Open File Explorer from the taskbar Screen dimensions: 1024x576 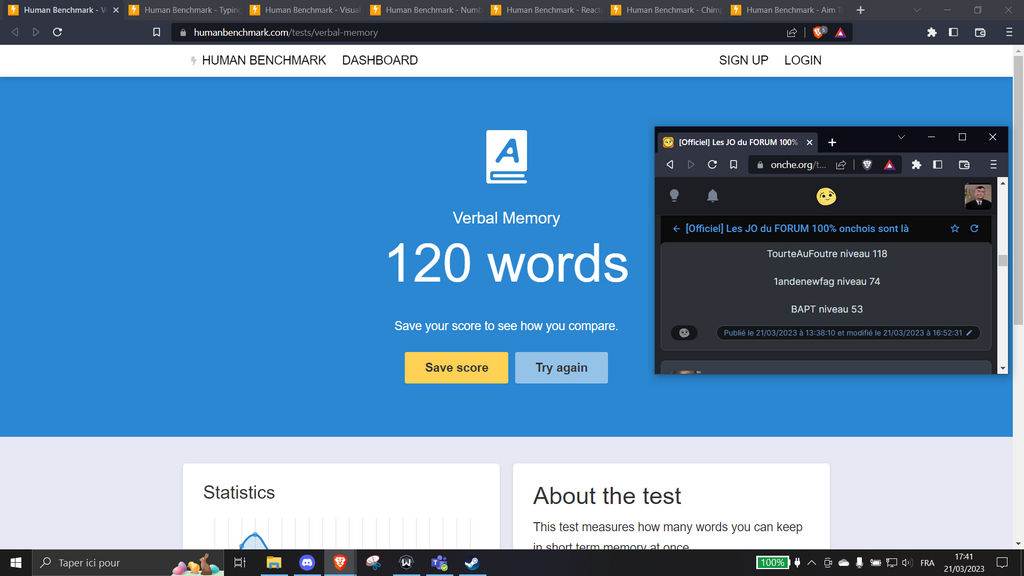click(x=274, y=562)
